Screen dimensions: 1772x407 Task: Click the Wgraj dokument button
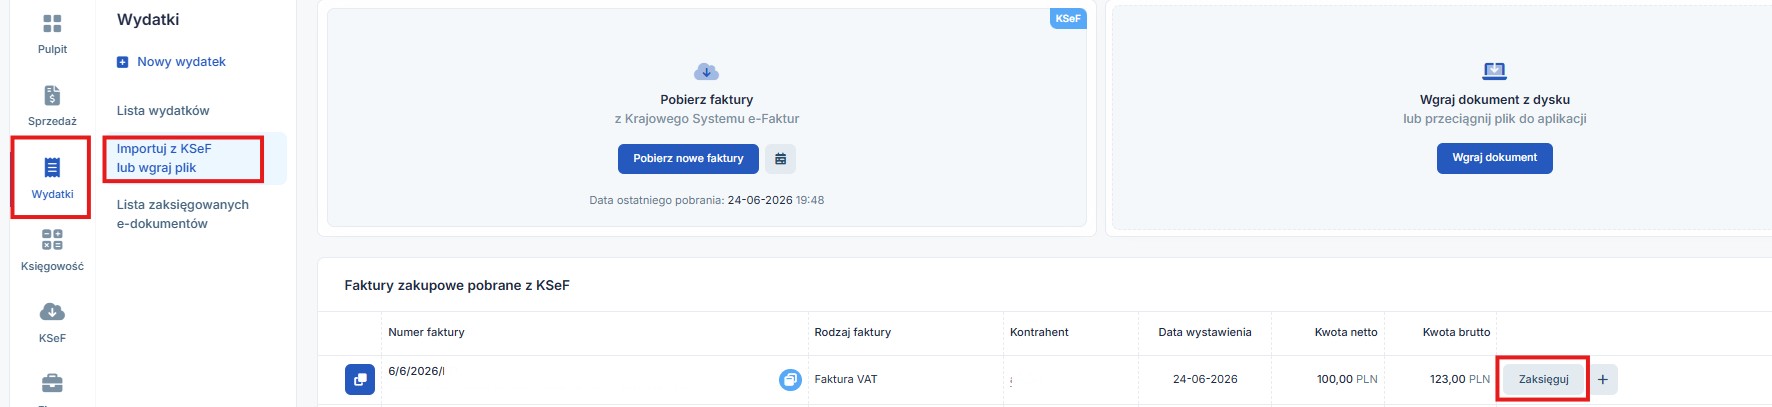[x=1494, y=158]
